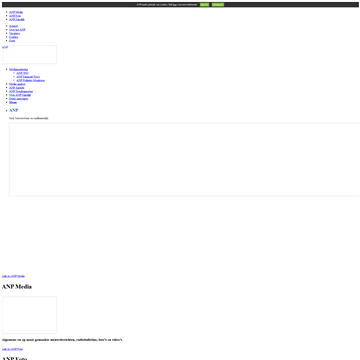Viewport: 360px width, 360px height.
Task: Open the Mediamonitoring menu item
Action: pyautogui.click(x=19, y=69)
